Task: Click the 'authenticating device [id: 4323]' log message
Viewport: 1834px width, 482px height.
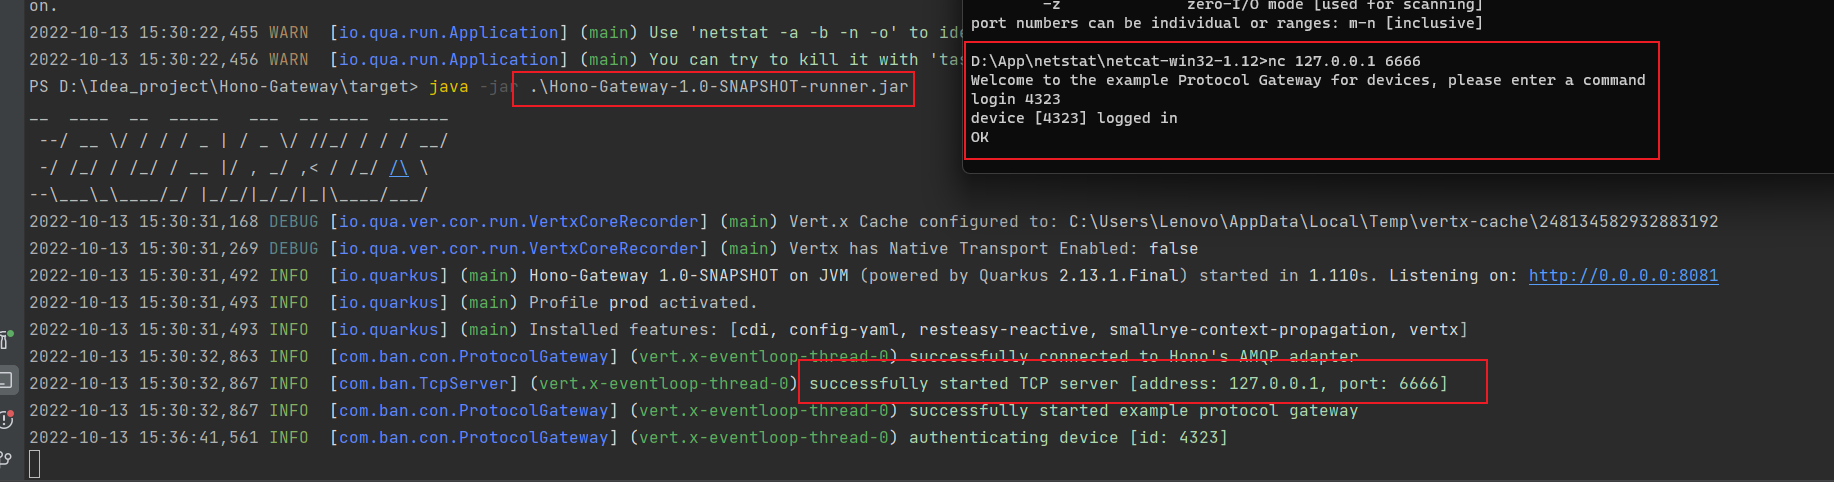Action: [x=1068, y=438]
